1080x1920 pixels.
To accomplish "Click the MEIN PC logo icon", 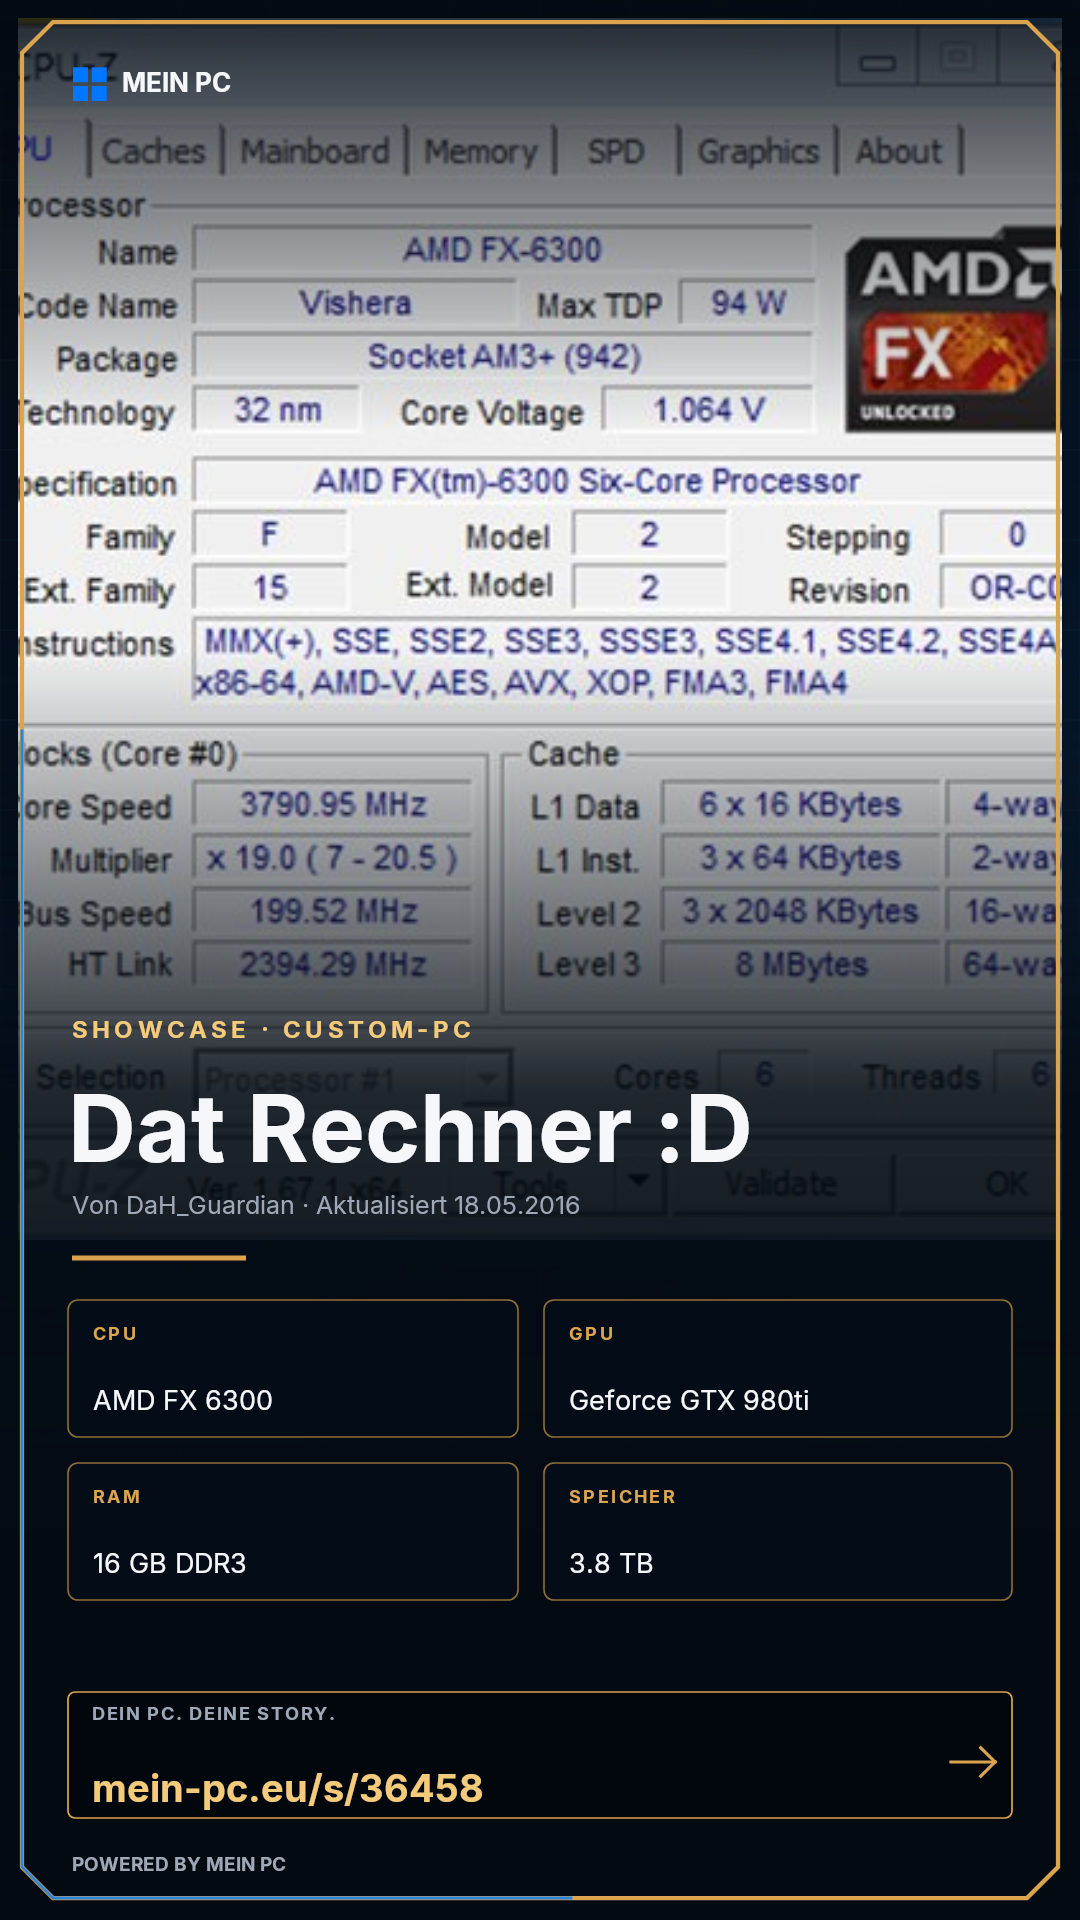I will (90, 84).
